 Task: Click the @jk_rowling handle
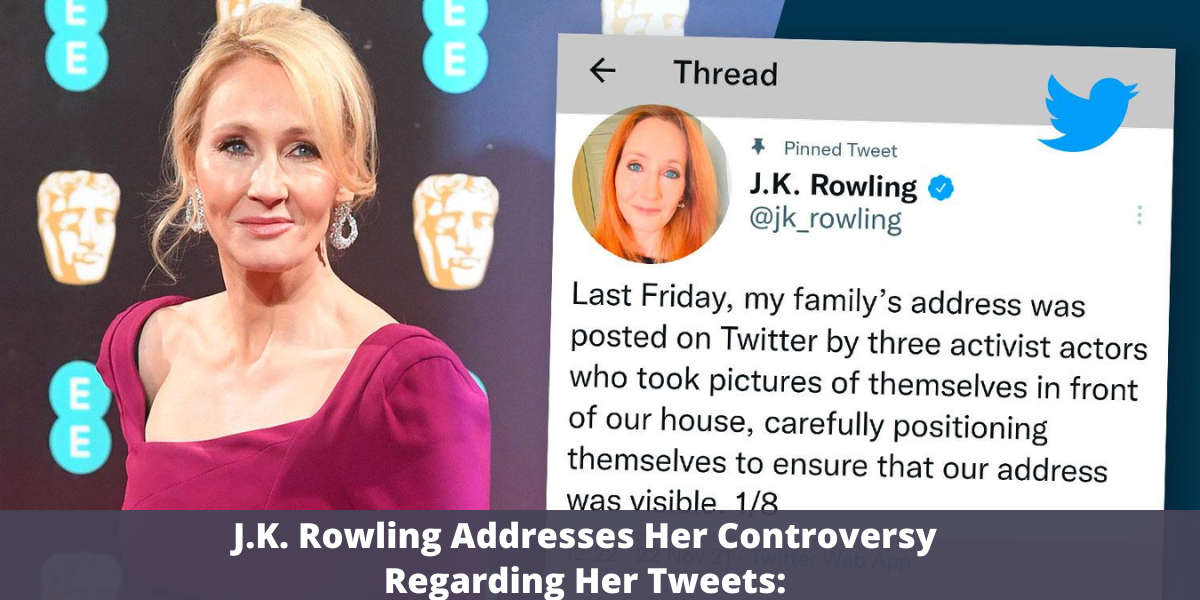[x=826, y=219]
